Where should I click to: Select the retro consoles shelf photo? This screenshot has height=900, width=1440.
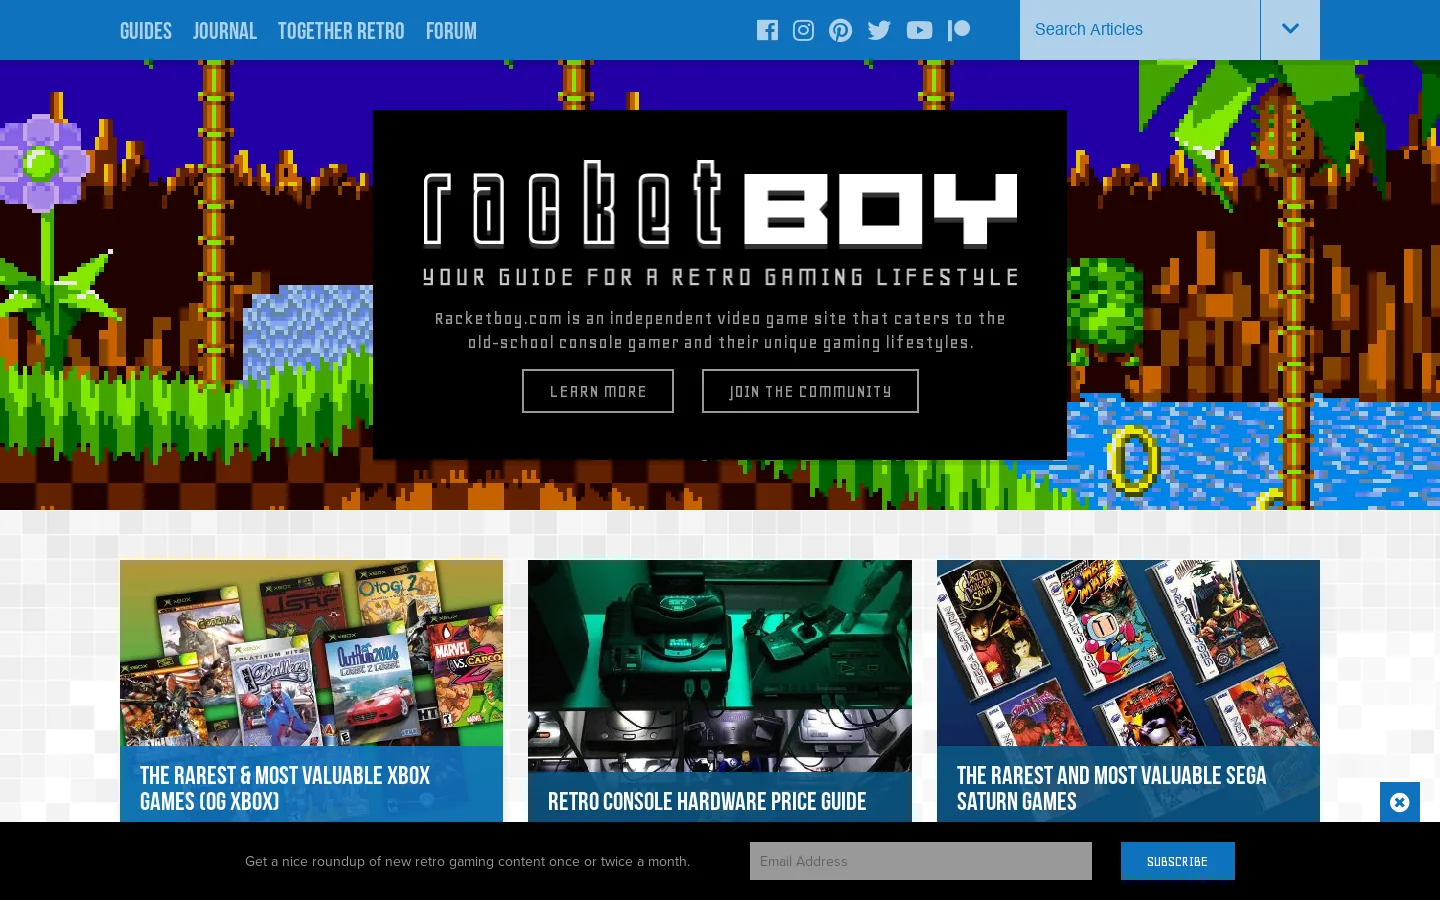pyautogui.click(x=720, y=665)
